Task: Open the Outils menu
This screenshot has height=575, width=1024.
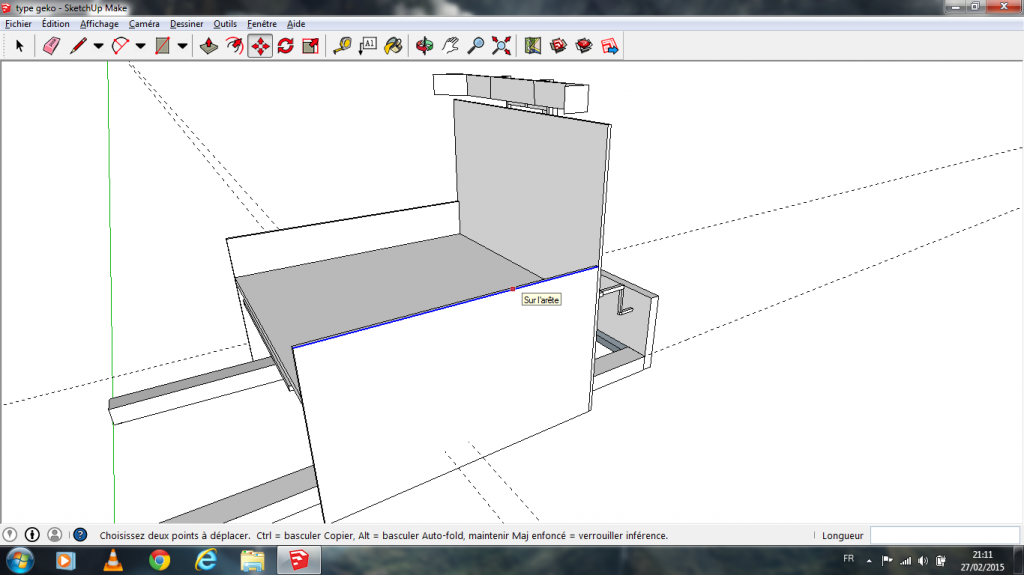Action: click(x=225, y=24)
